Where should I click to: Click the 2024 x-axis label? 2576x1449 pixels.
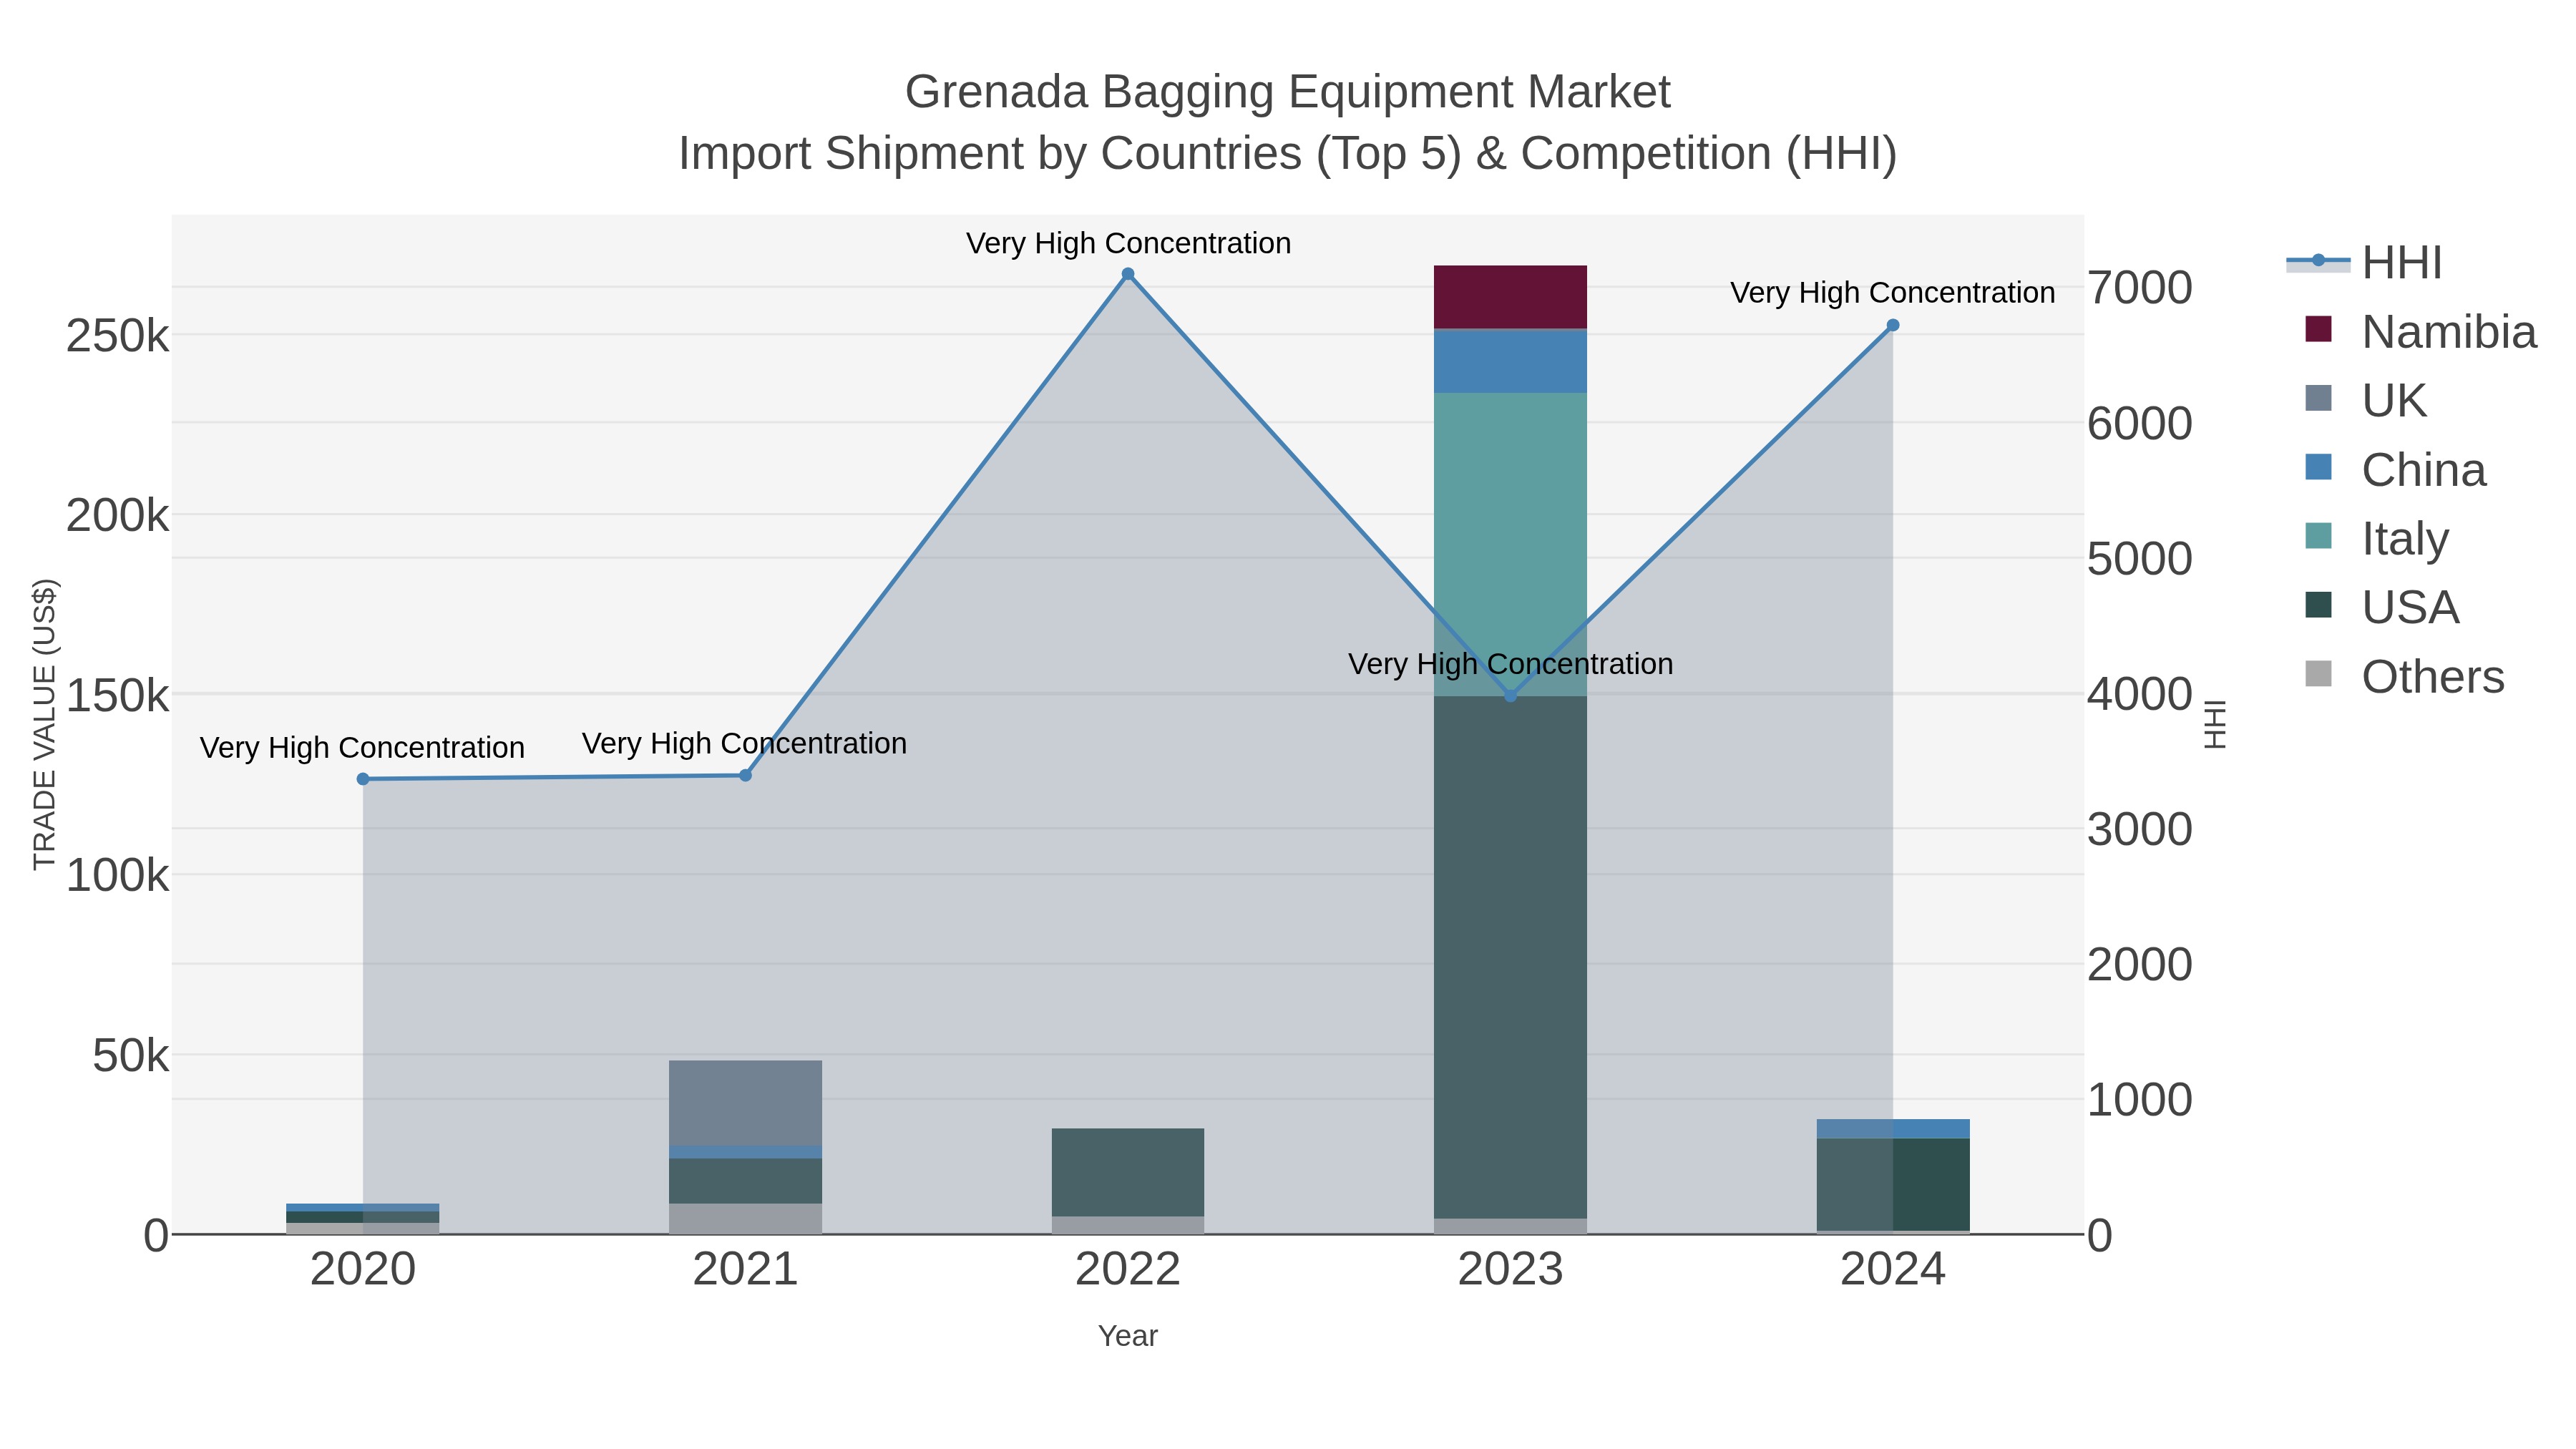1893,1270
